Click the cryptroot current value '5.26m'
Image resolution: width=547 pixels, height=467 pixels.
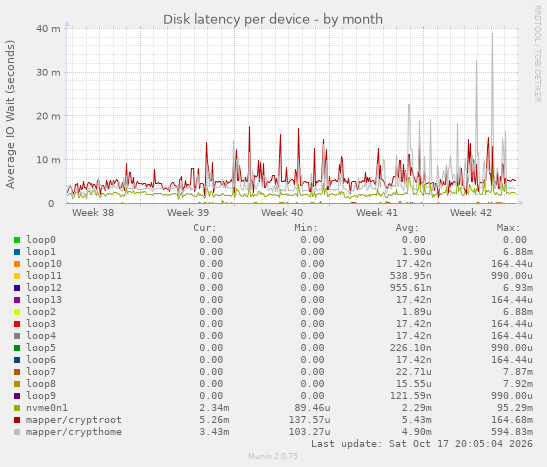pyautogui.click(x=214, y=420)
